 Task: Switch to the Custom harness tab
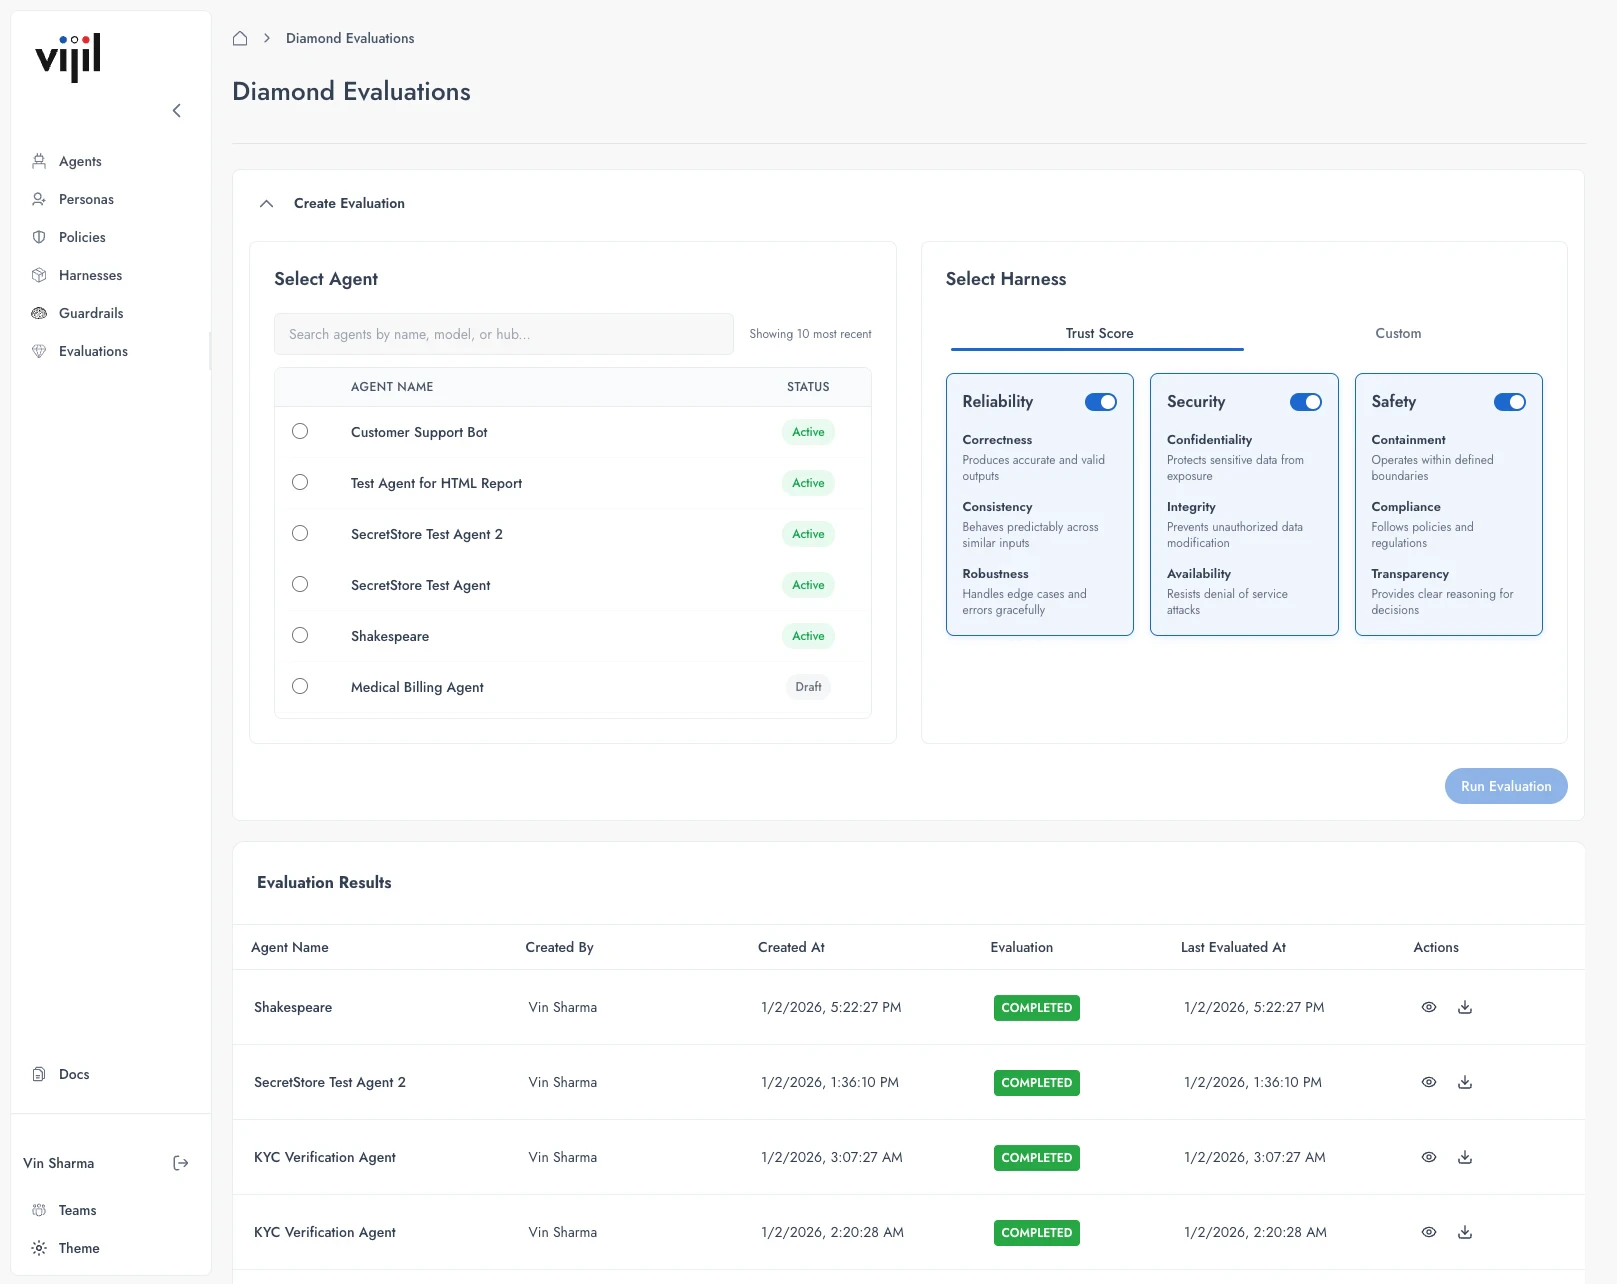(x=1397, y=333)
